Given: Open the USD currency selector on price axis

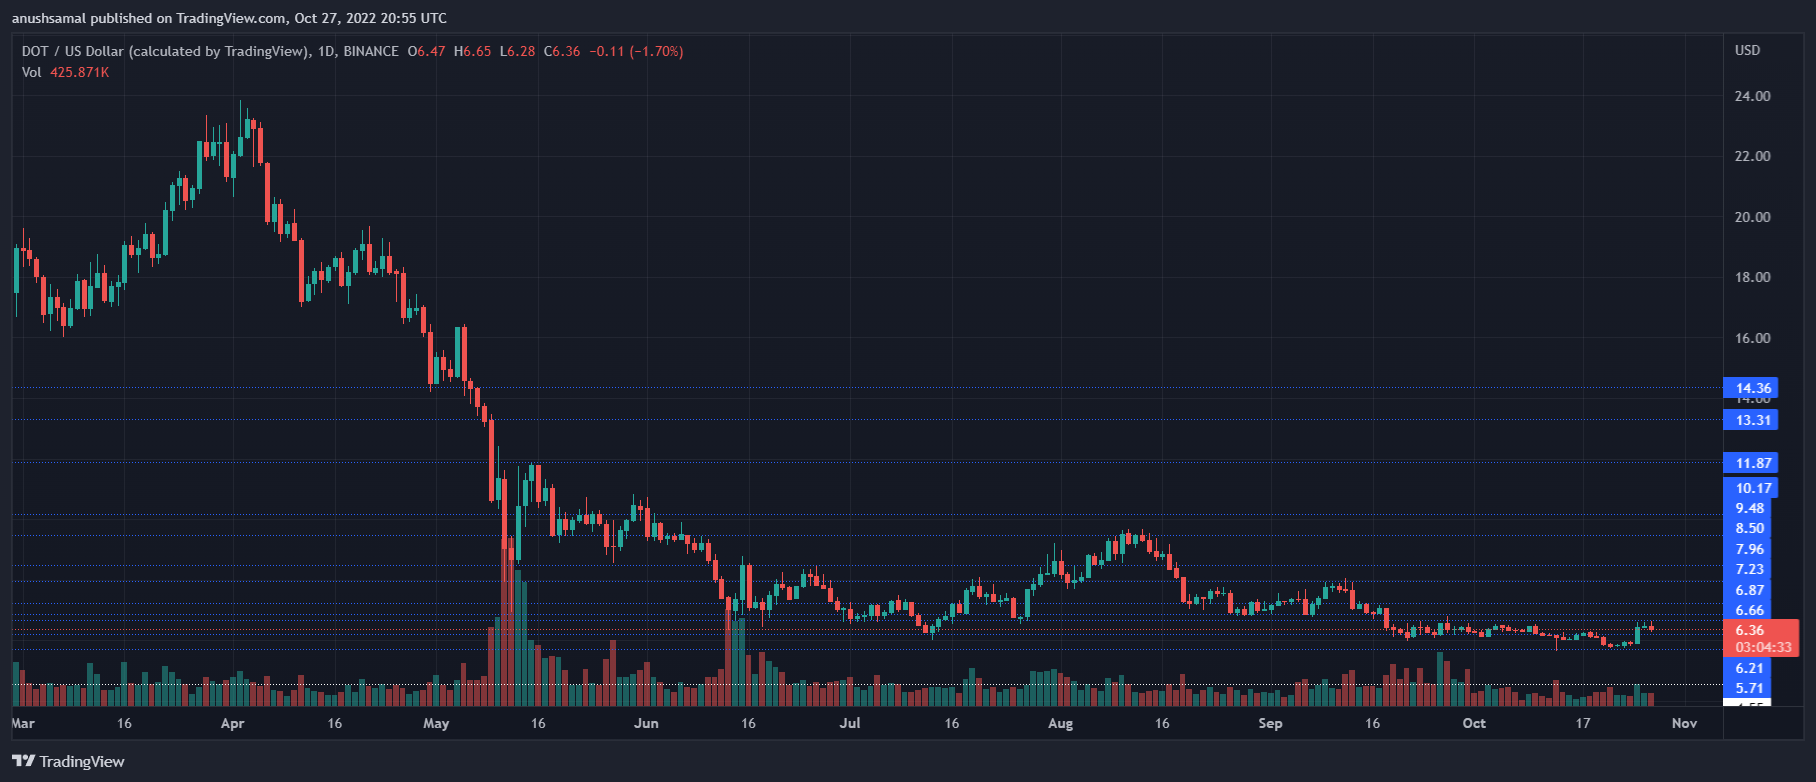Looking at the screenshot, I should (1747, 50).
